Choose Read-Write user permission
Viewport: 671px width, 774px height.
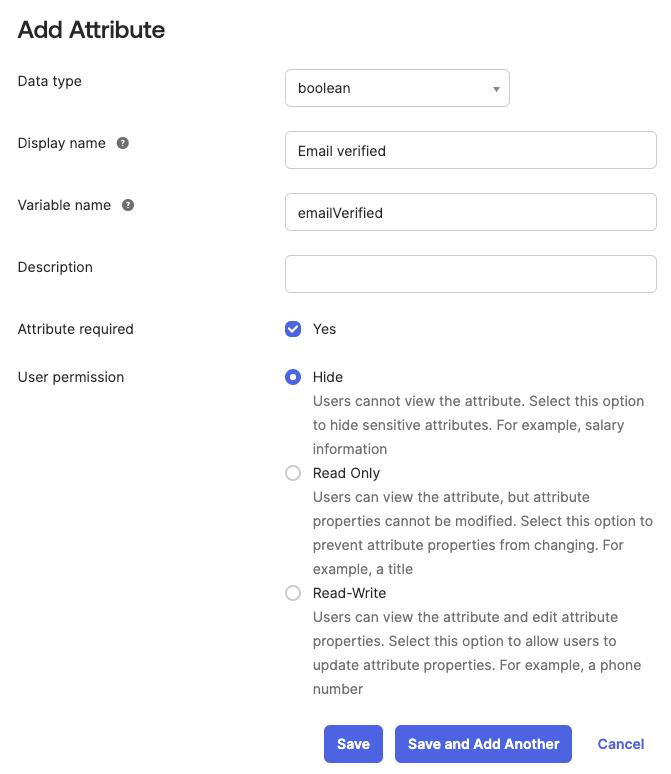tap(293, 593)
